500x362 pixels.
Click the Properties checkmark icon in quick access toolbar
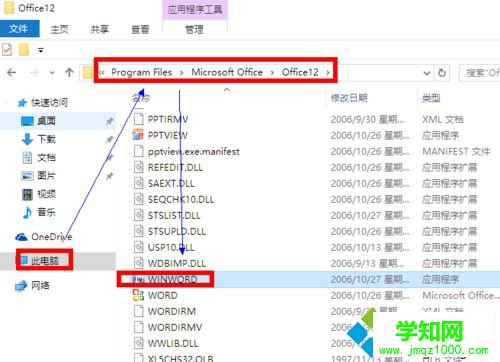[x=7, y=50]
